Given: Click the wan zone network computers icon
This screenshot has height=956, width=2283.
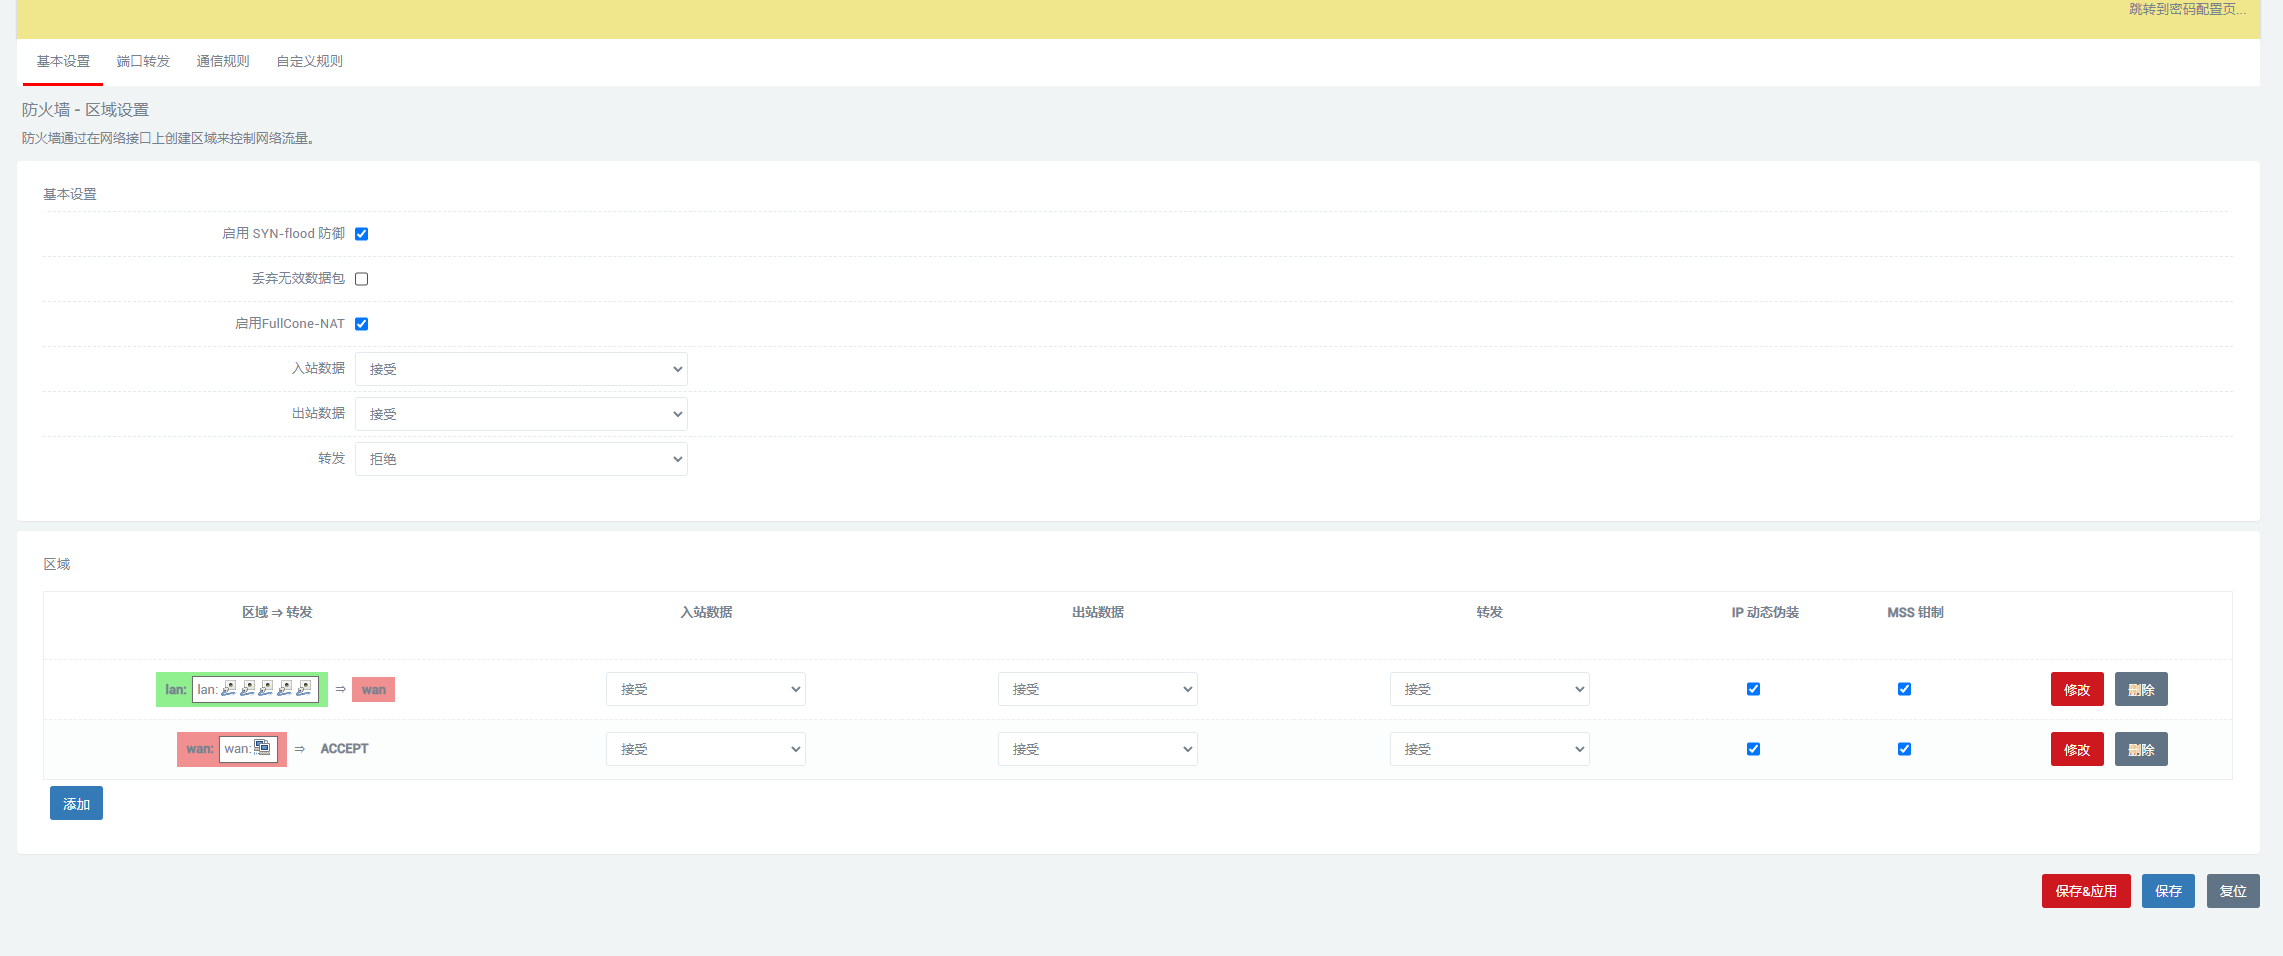Looking at the screenshot, I should pyautogui.click(x=262, y=748).
